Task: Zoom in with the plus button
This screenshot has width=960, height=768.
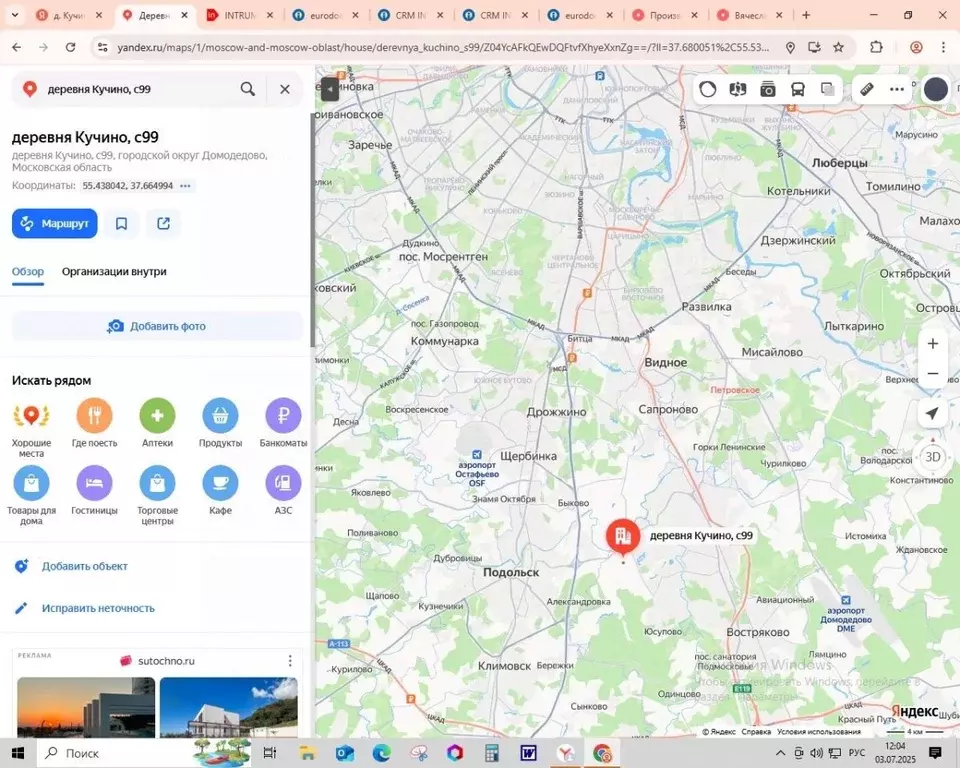Action: (932, 344)
